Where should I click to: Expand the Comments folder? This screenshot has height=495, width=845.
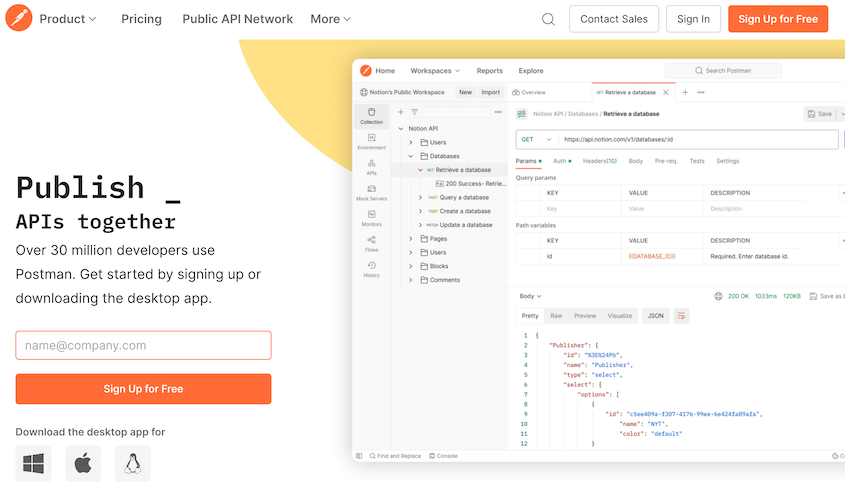(411, 280)
